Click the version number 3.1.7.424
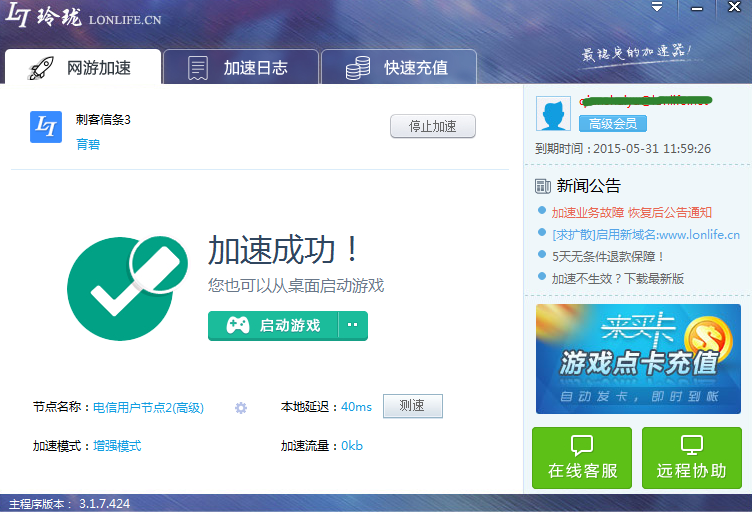Screen dimensions: 752x512 pyautogui.click(x=105, y=504)
